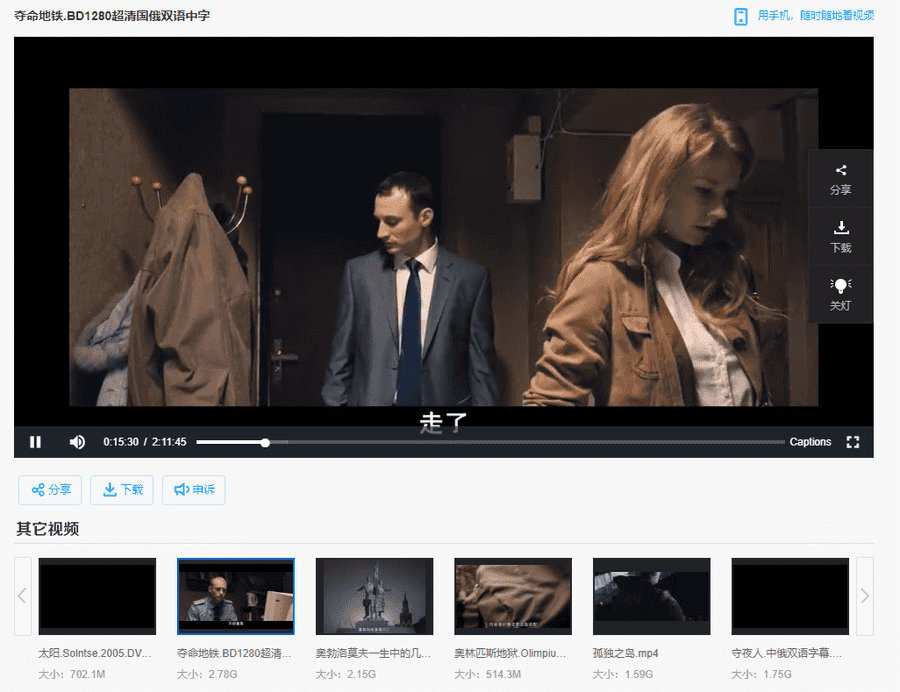Click the 大小: 2.15G size text

click(346, 674)
